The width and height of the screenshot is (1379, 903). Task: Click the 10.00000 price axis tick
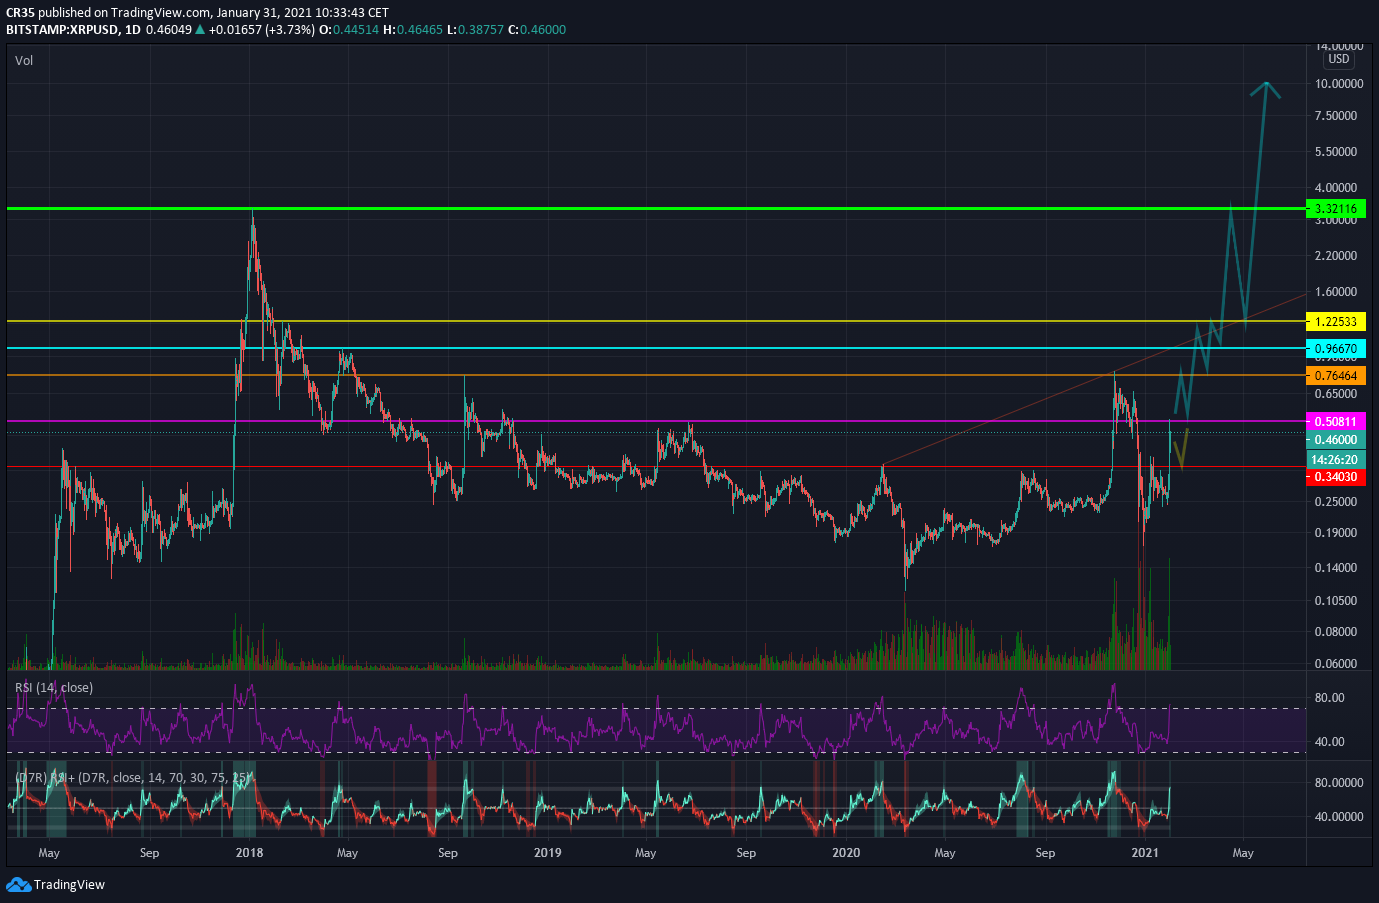[x=1339, y=84]
